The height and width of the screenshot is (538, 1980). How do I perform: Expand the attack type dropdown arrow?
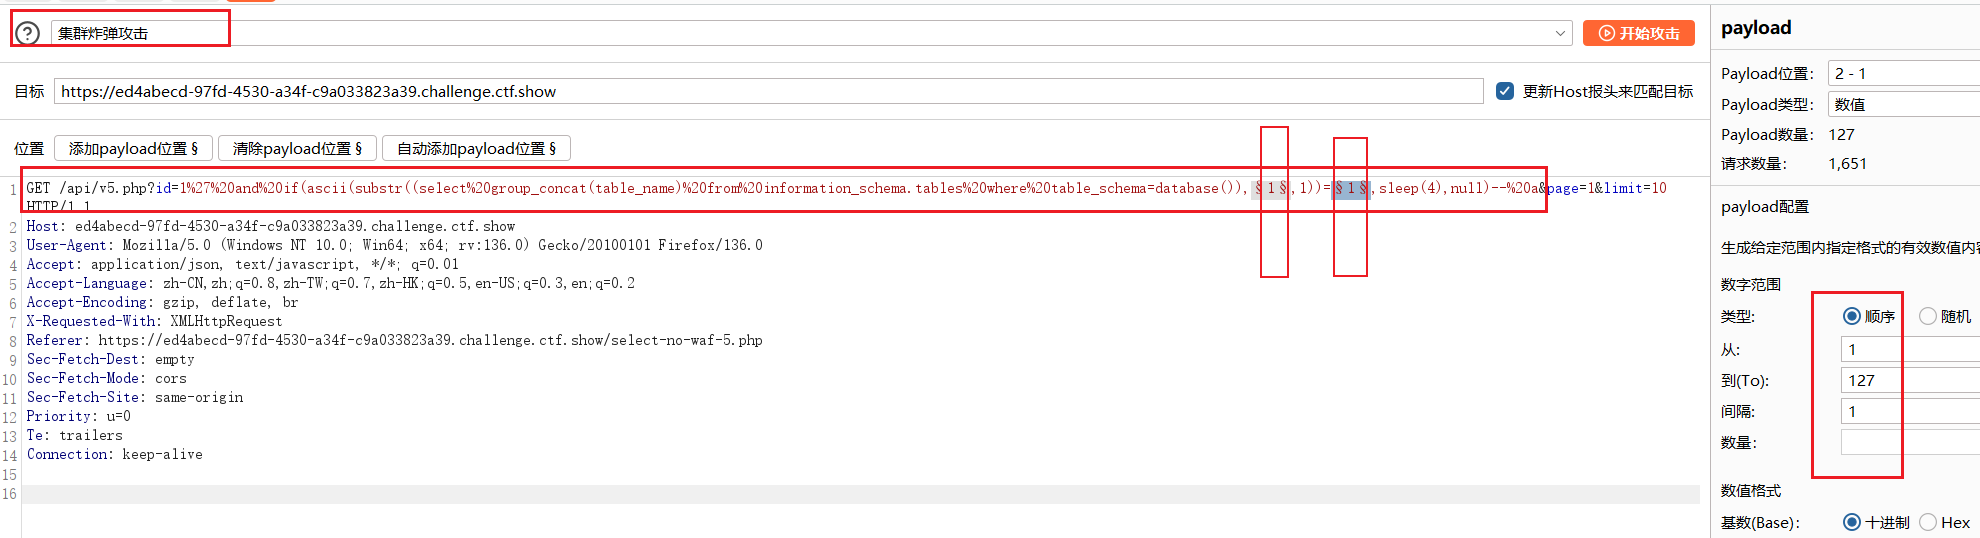(1560, 33)
